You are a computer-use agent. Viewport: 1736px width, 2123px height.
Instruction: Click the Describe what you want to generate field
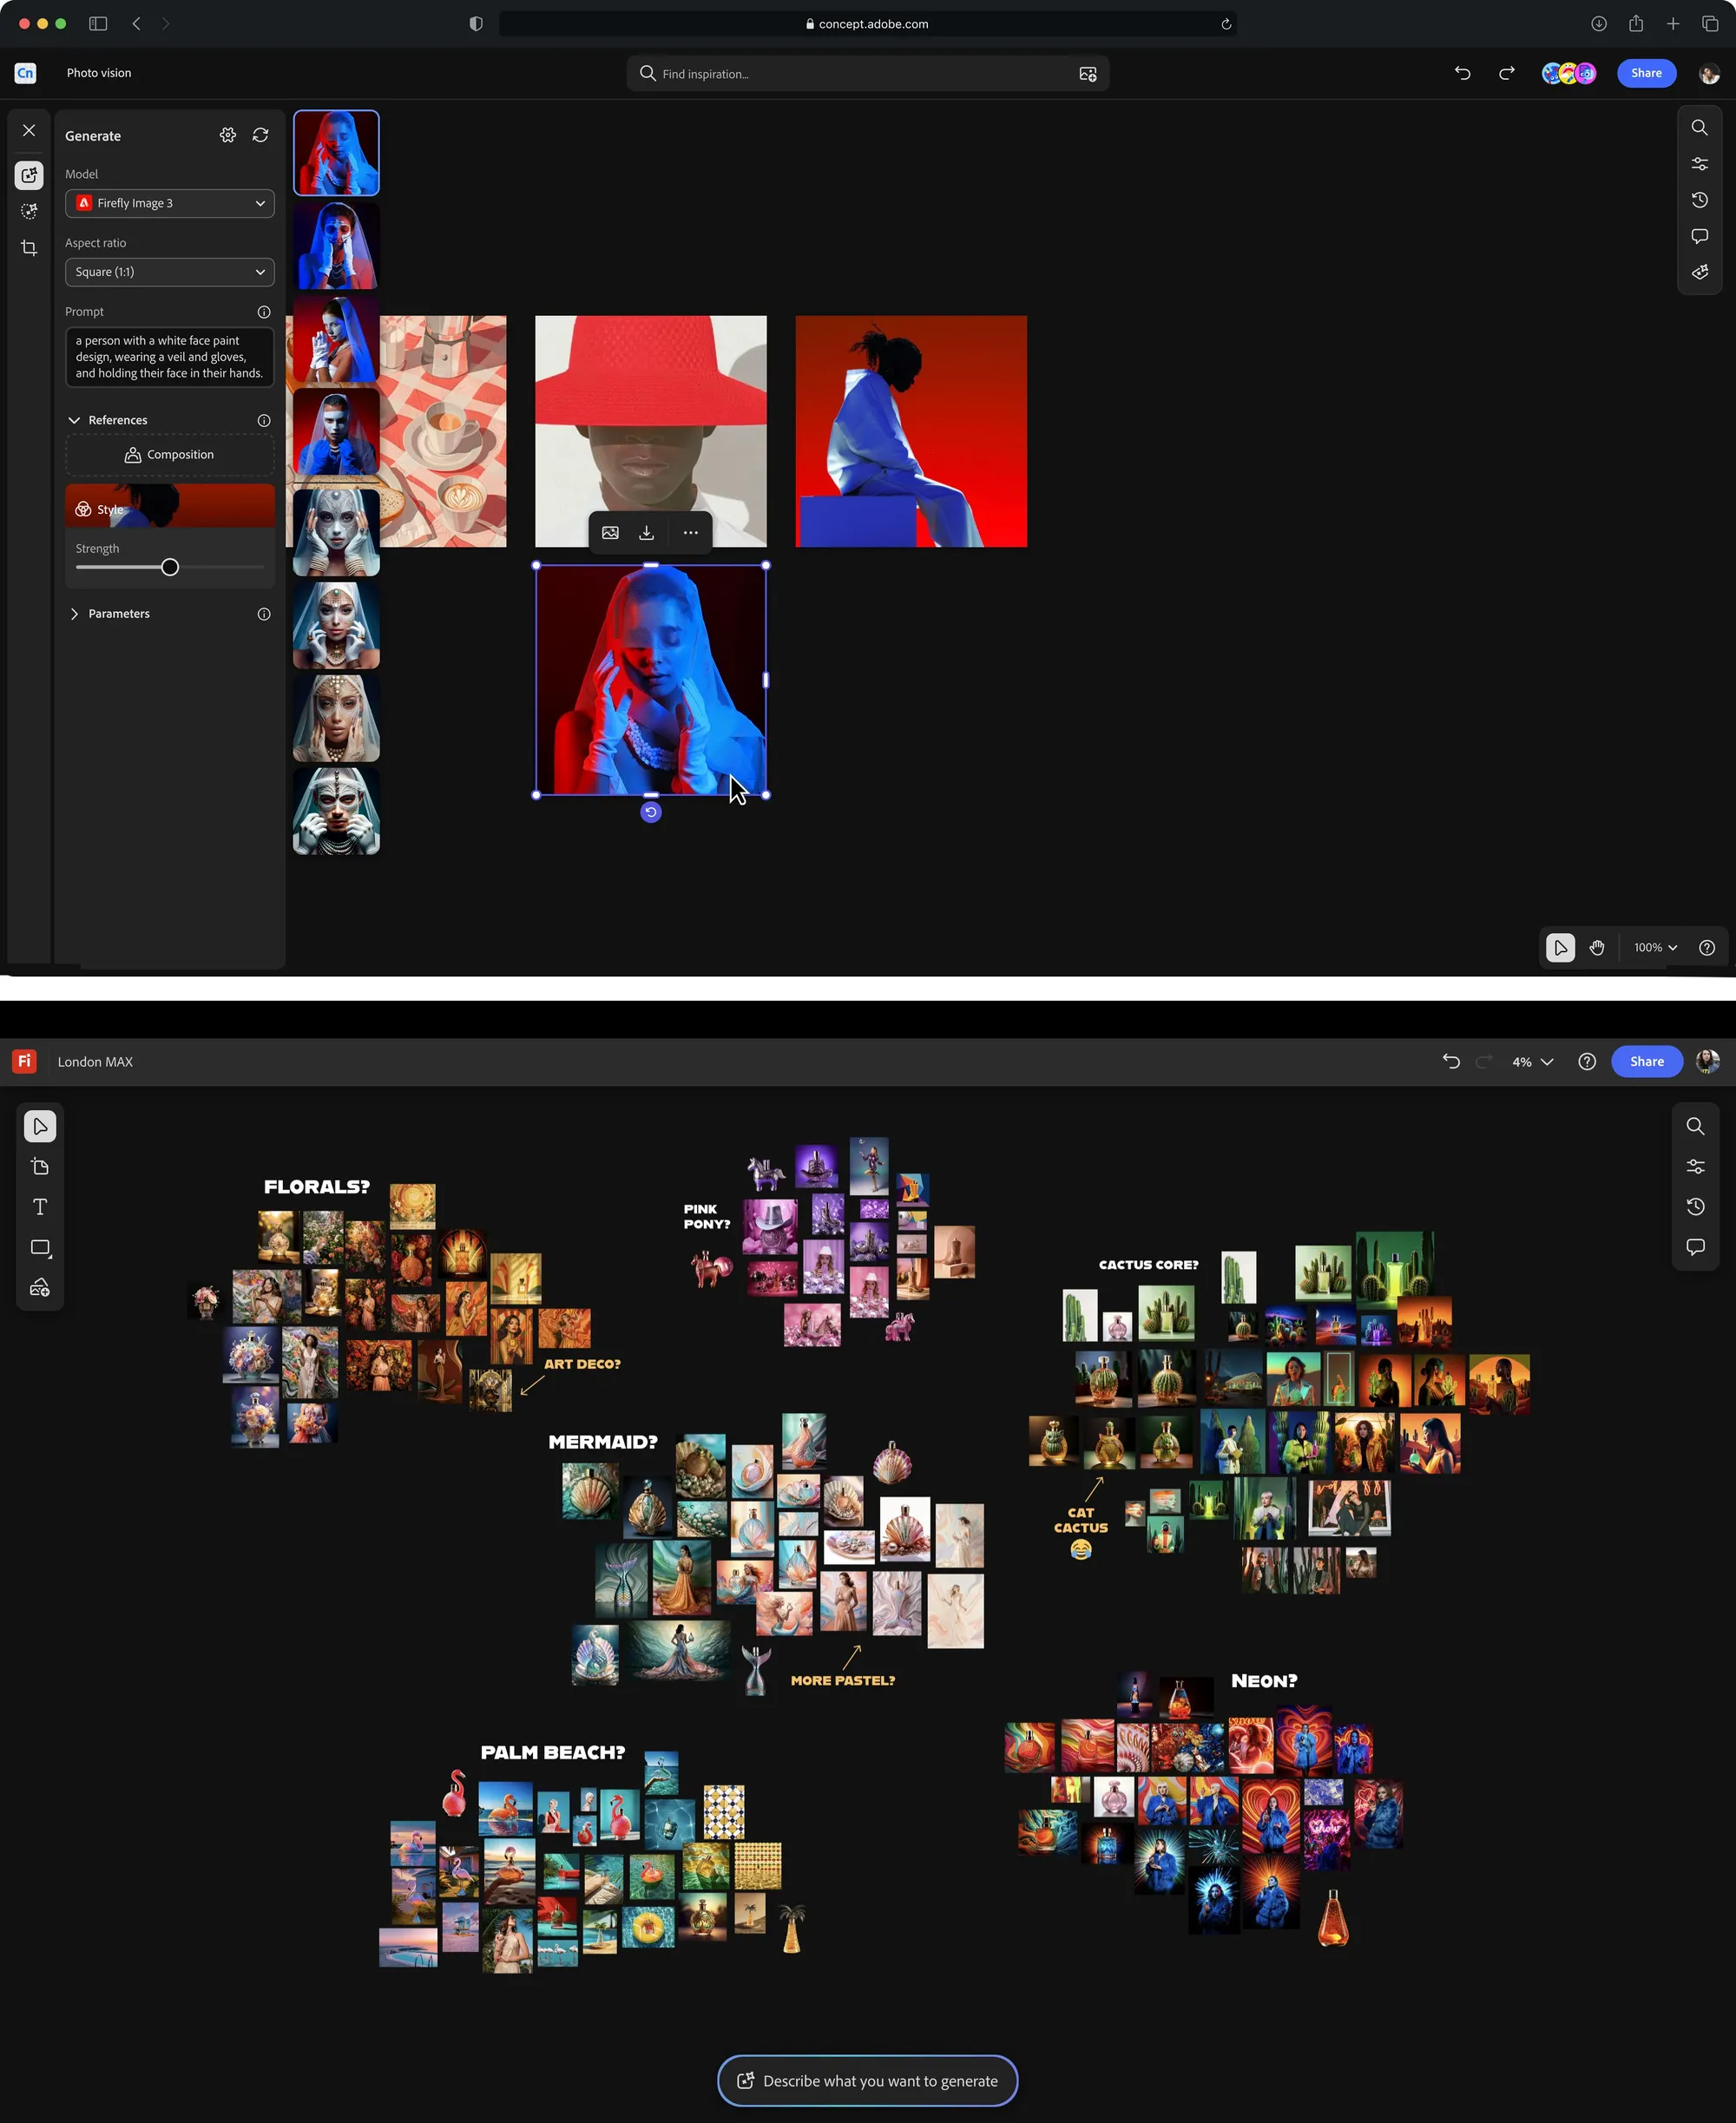tap(867, 2081)
